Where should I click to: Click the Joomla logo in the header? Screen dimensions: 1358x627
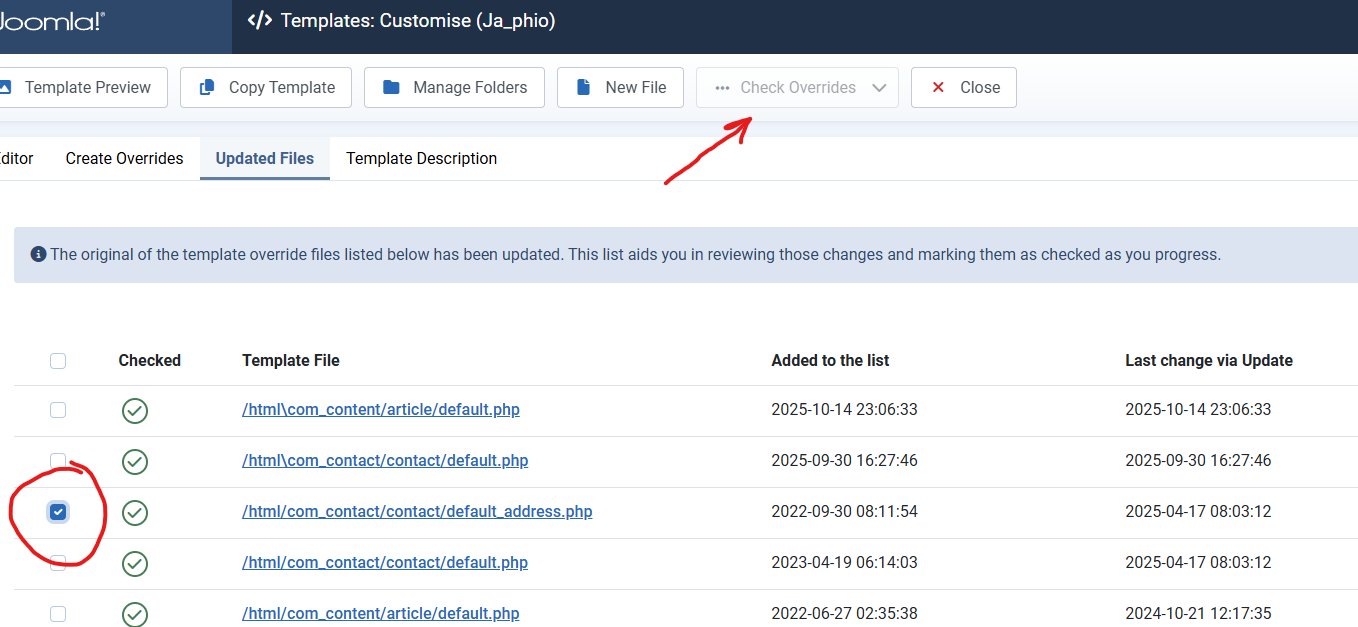click(50, 21)
